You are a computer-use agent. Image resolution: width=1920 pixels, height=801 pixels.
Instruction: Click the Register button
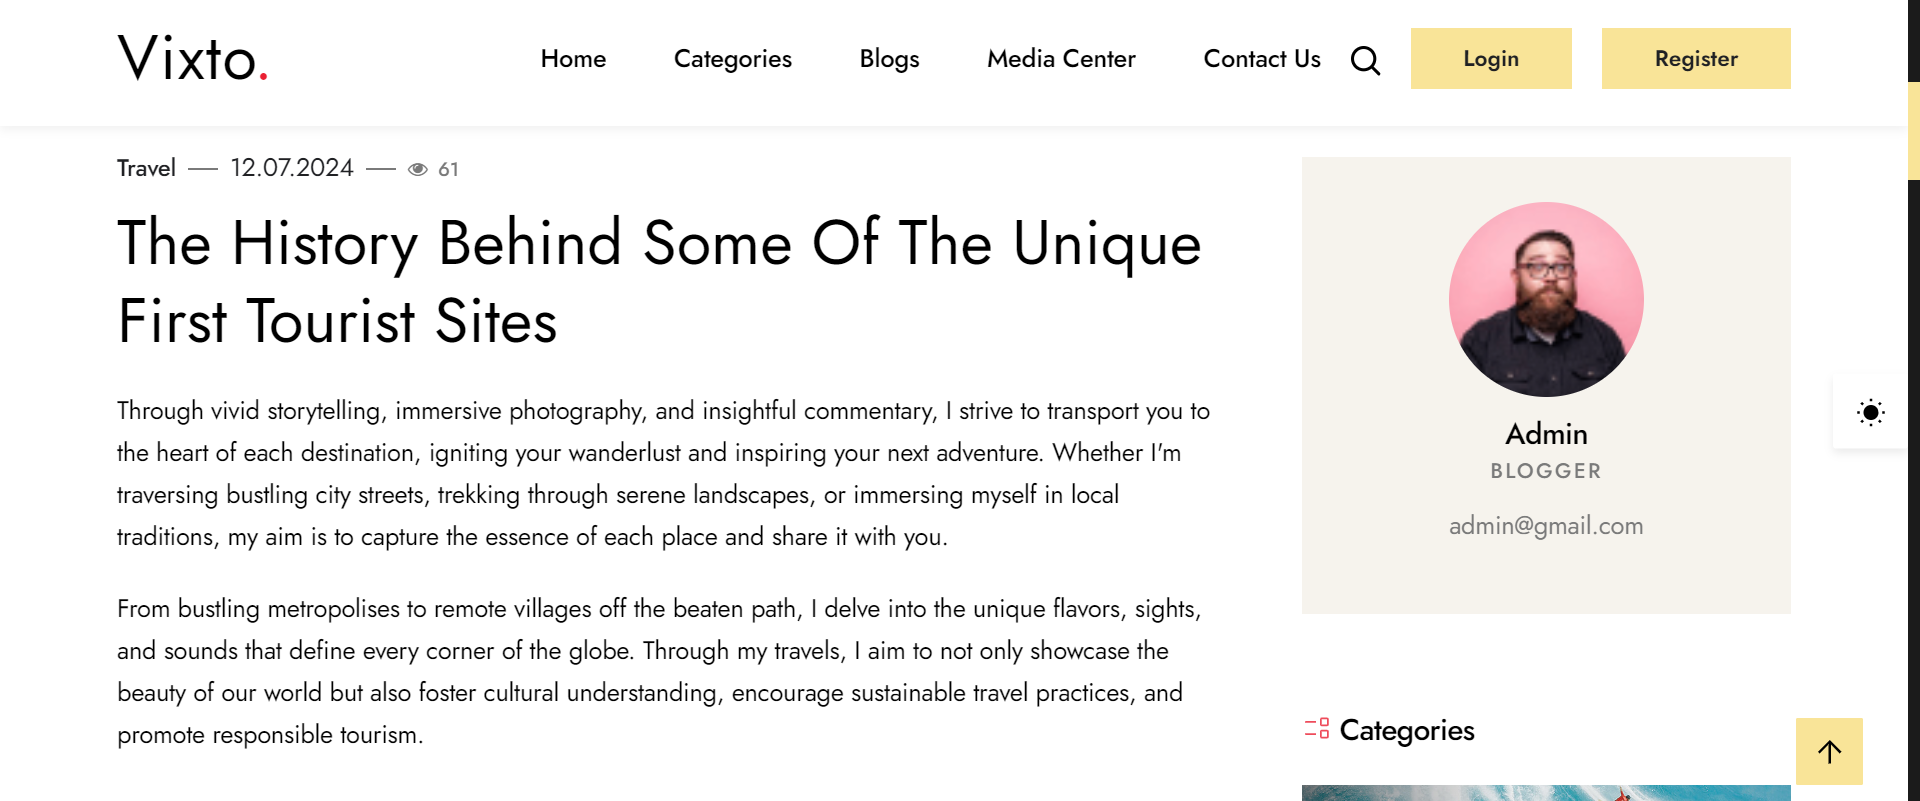[1696, 58]
